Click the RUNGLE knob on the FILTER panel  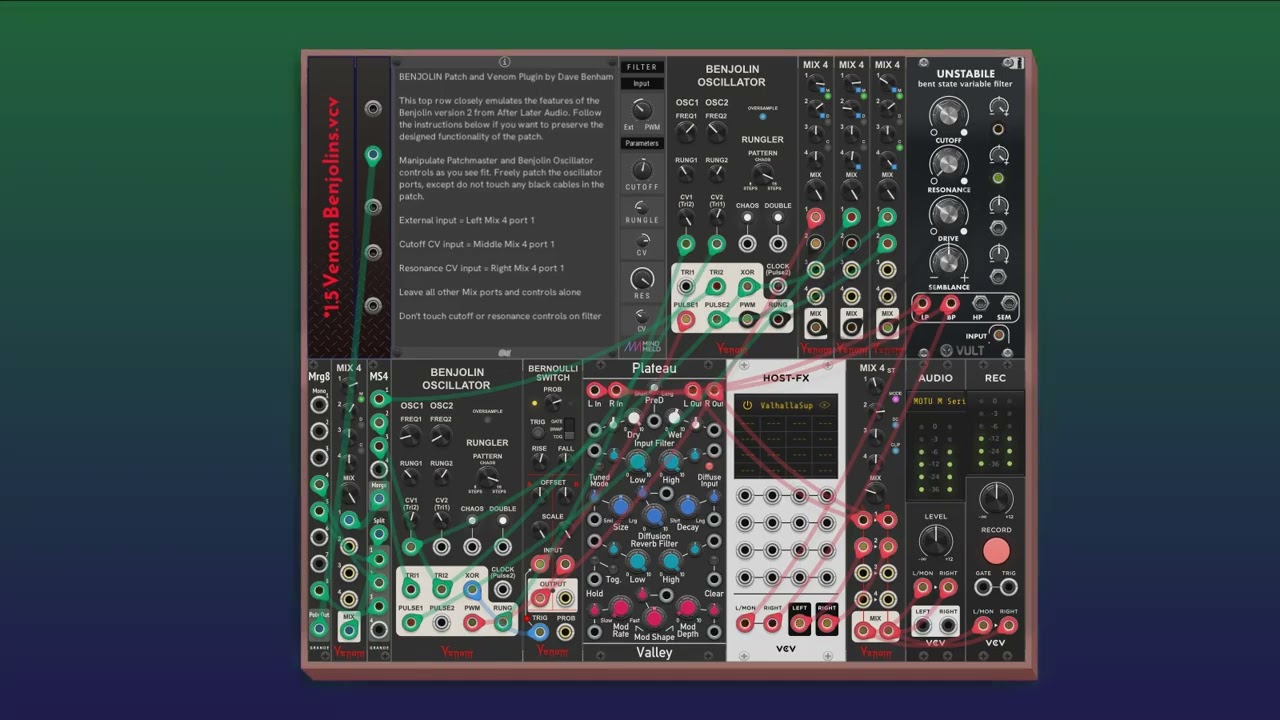point(642,208)
